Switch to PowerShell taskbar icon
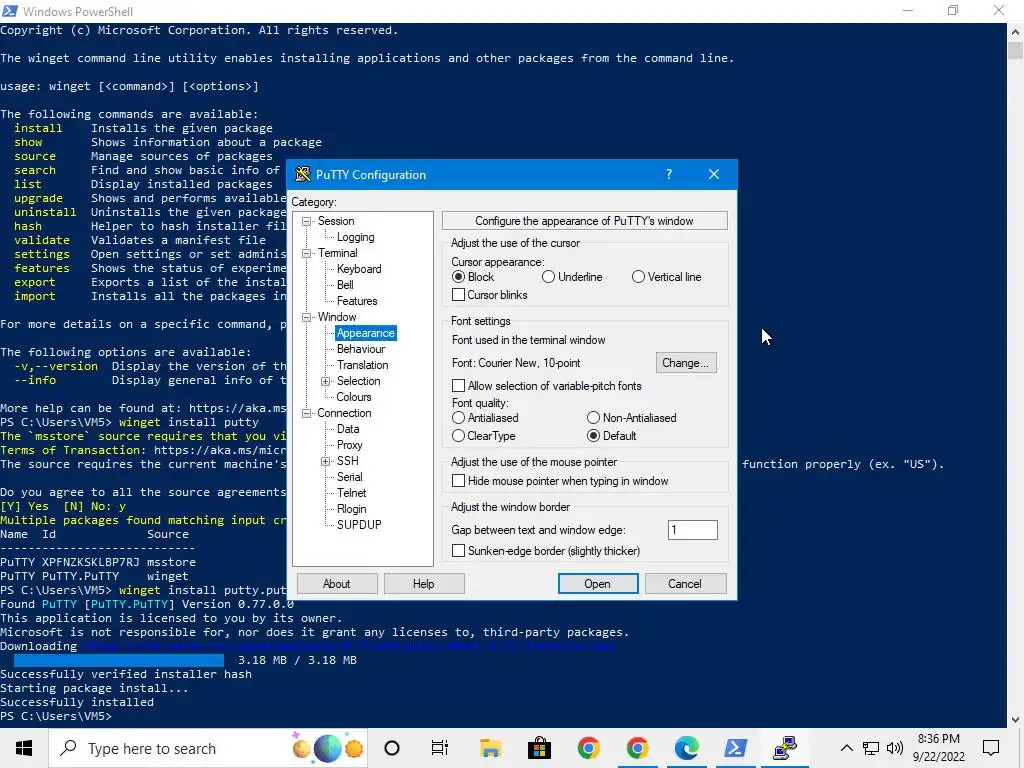The width and height of the screenshot is (1024, 768). pyautogui.click(x=735, y=748)
